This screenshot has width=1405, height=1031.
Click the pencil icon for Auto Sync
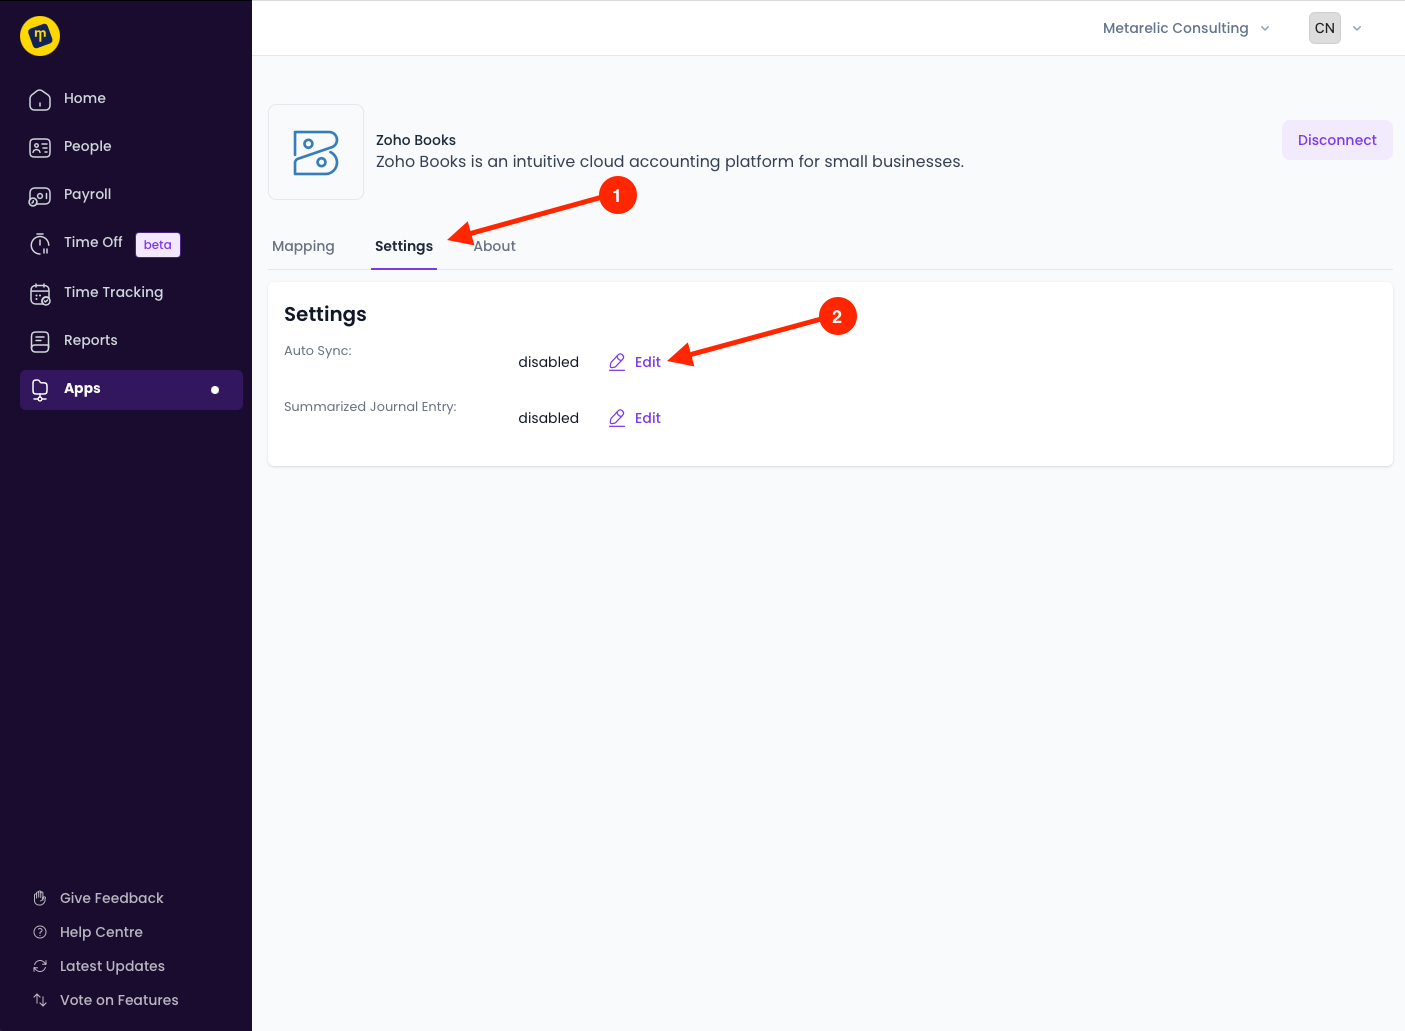pyautogui.click(x=617, y=362)
